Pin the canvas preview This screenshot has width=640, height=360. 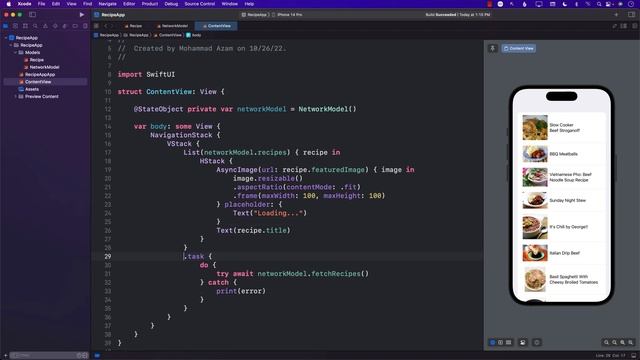click(x=493, y=48)
